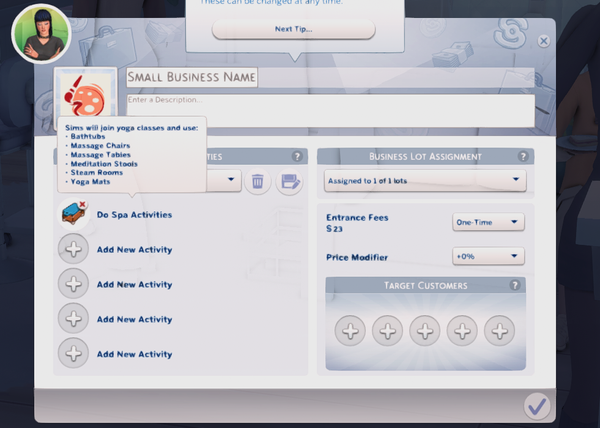The image size is (600, 428).
Task: Expand the Assigned to 1 of 1 lots dropdown
Action: [x=425, y=181]
